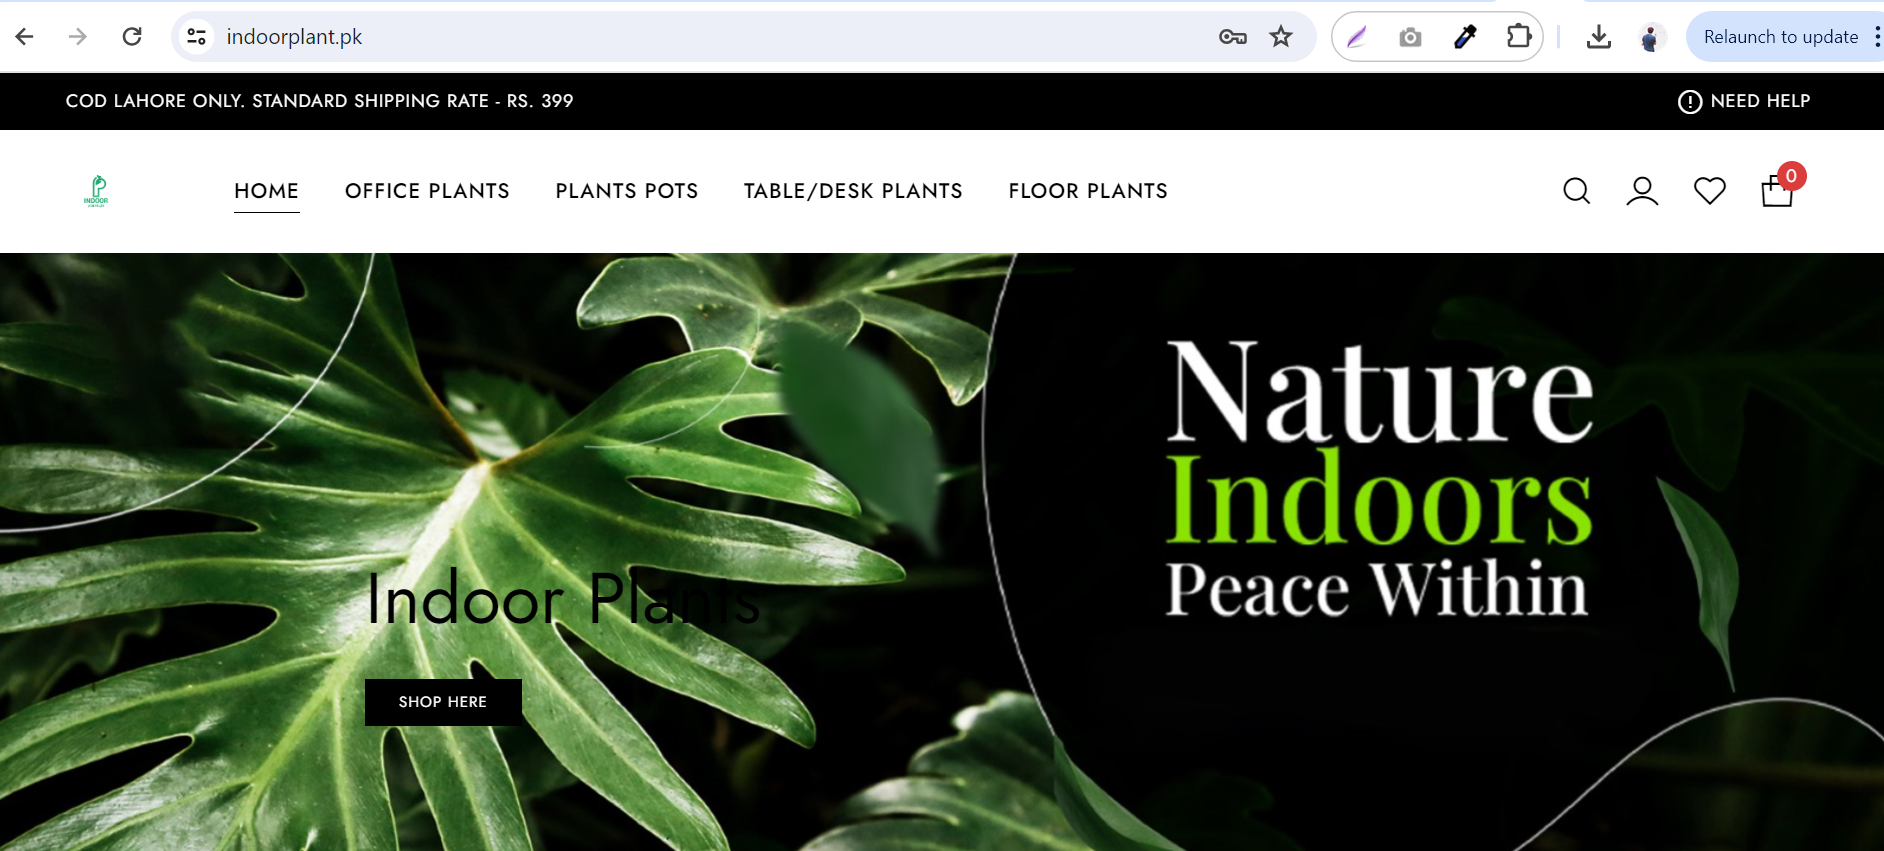Open the browser Extensions puzzle icon
The height and width of the screenshot is (851, 1884).
tap(1518, 37)
